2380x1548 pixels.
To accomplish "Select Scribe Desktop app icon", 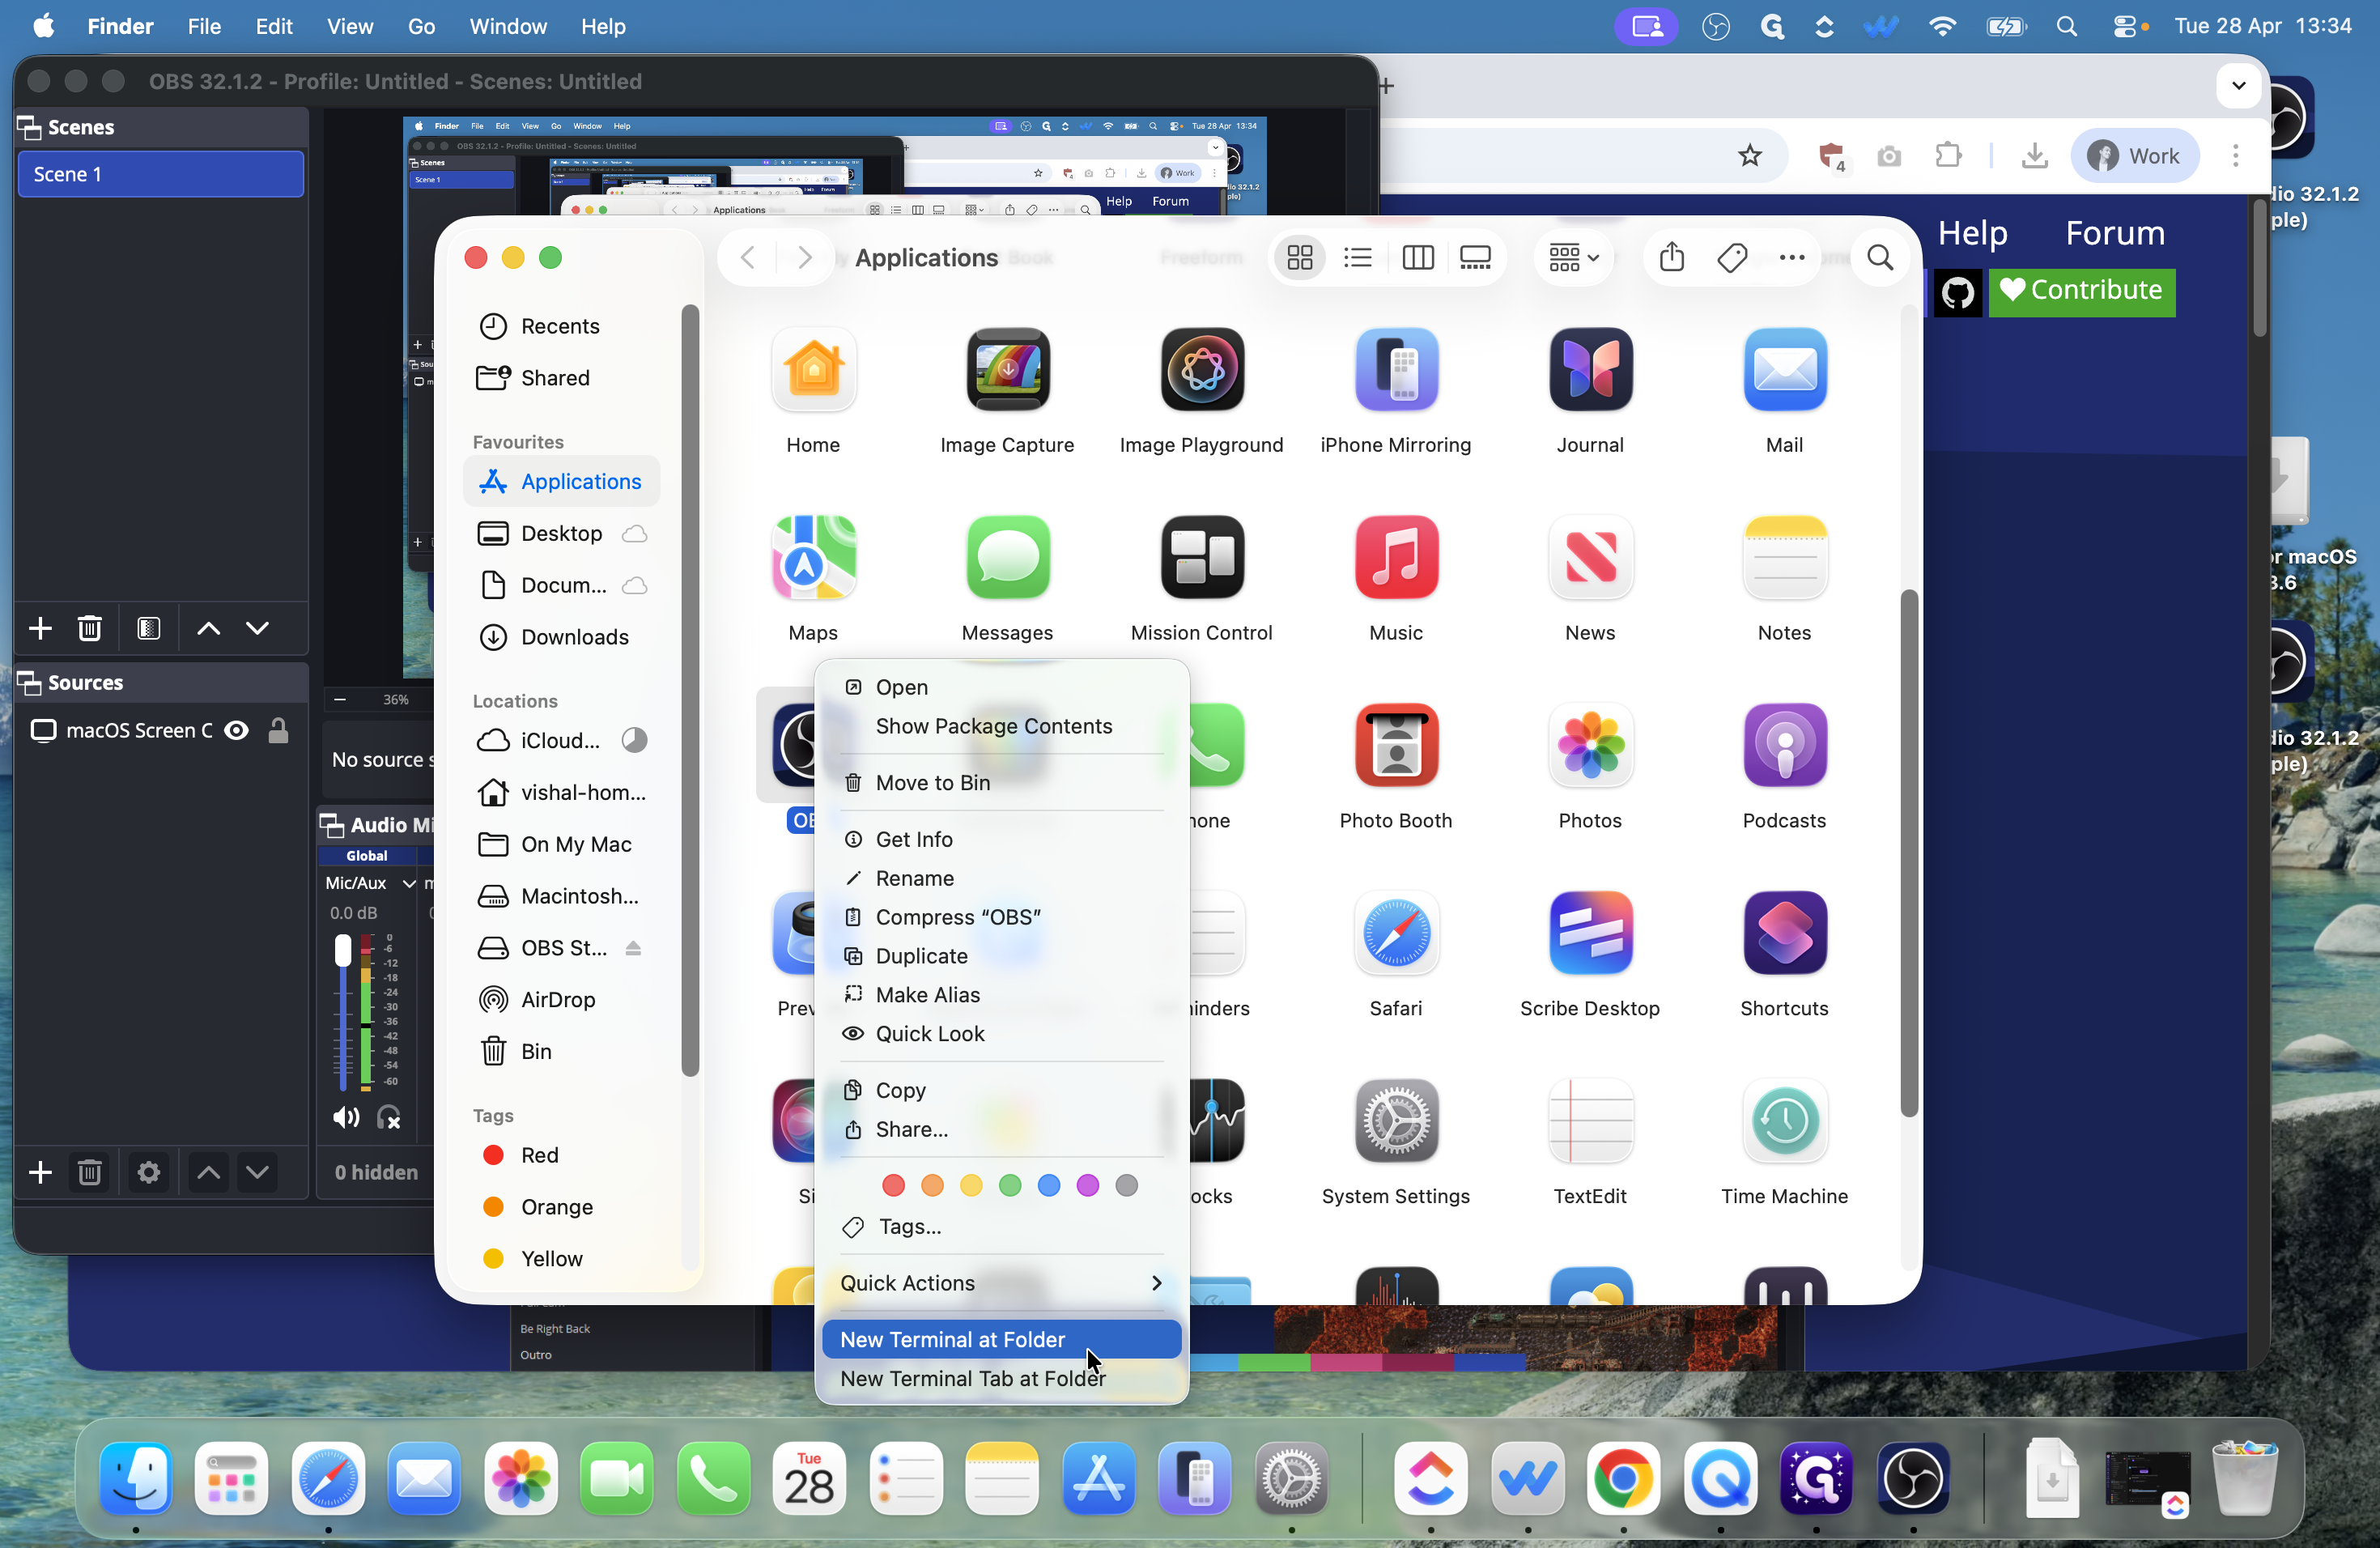I will pyautogui.click(x=1590, y=933).
